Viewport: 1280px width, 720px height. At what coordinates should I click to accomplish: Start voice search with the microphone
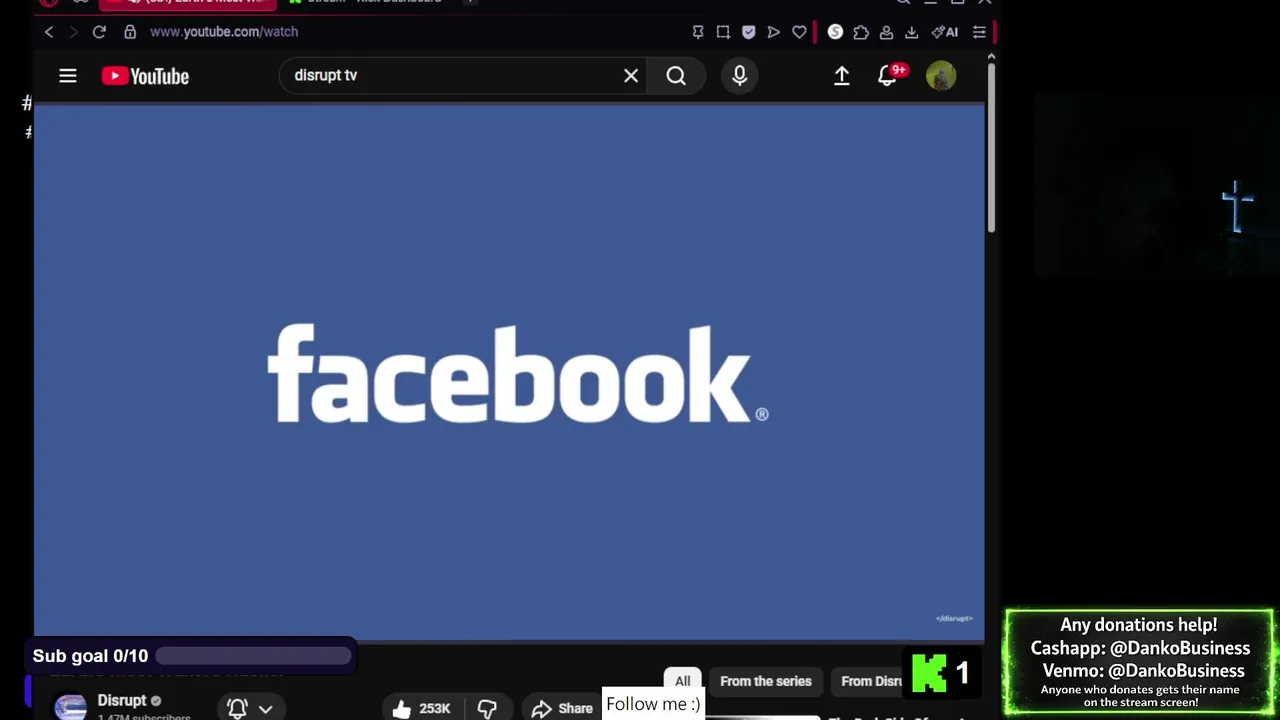point(740,76)
